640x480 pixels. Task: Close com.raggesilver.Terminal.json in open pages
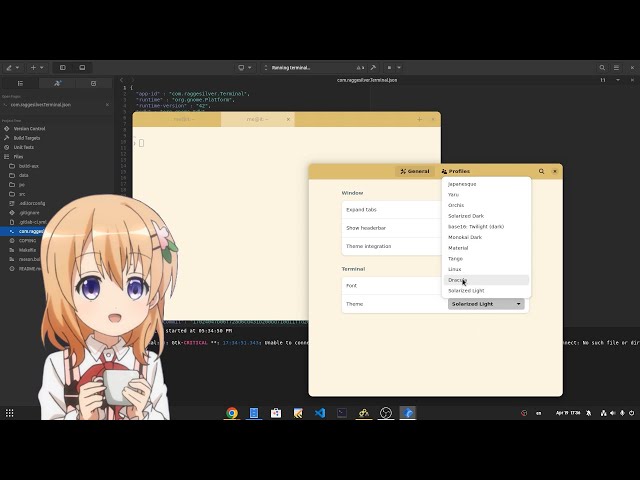click(107, 105)
